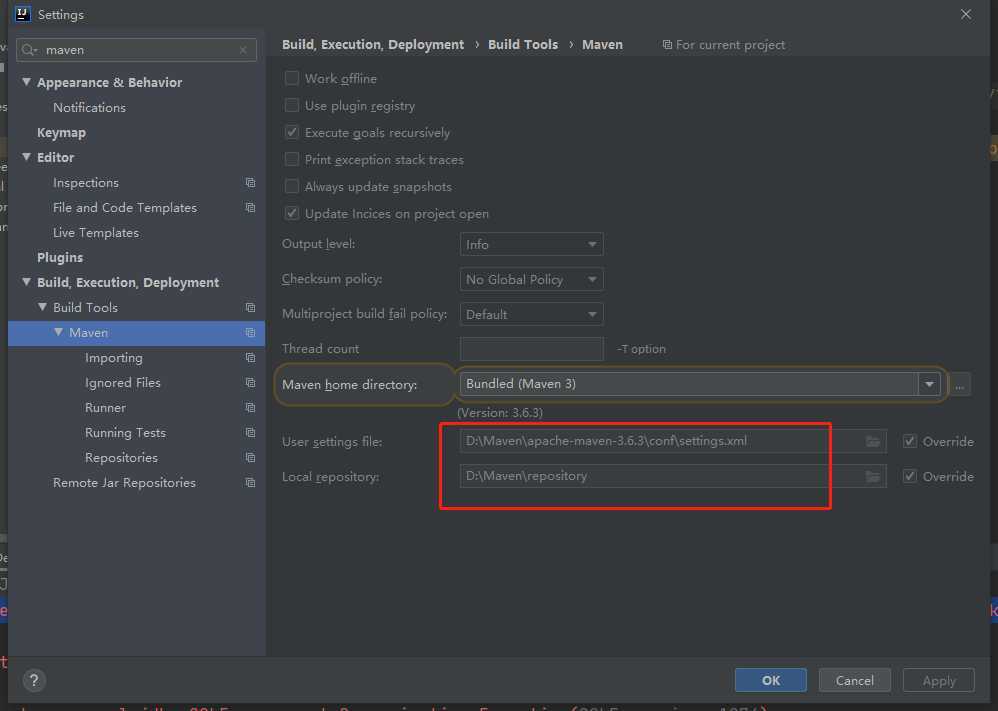Collapse the Maven tree node
Screen dimensions: 998x711
tap(59, 332)
